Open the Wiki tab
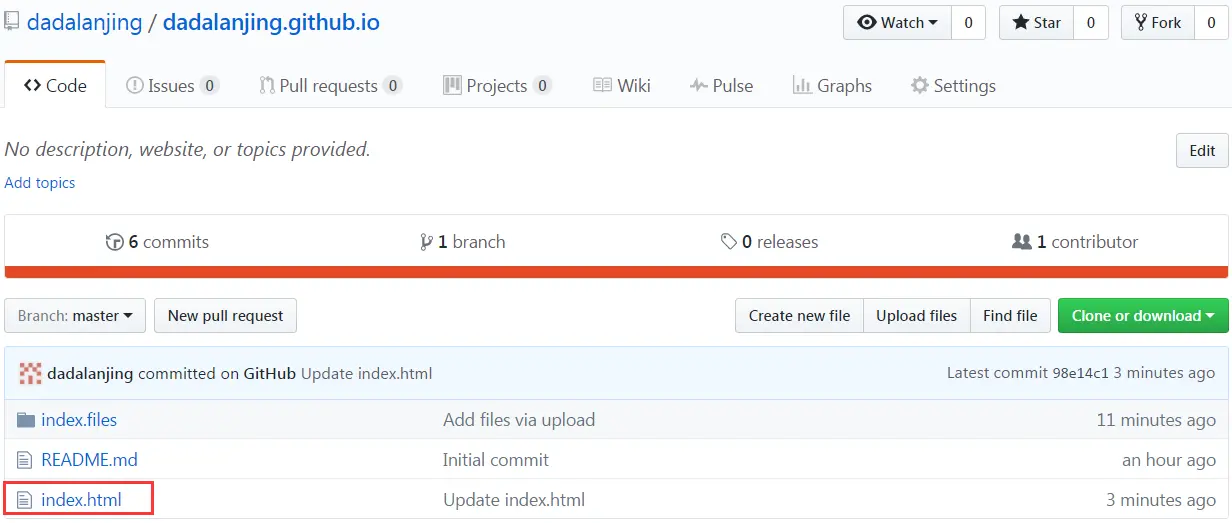The width and height of the screenshot is (1232, 523). click(622, 86)
